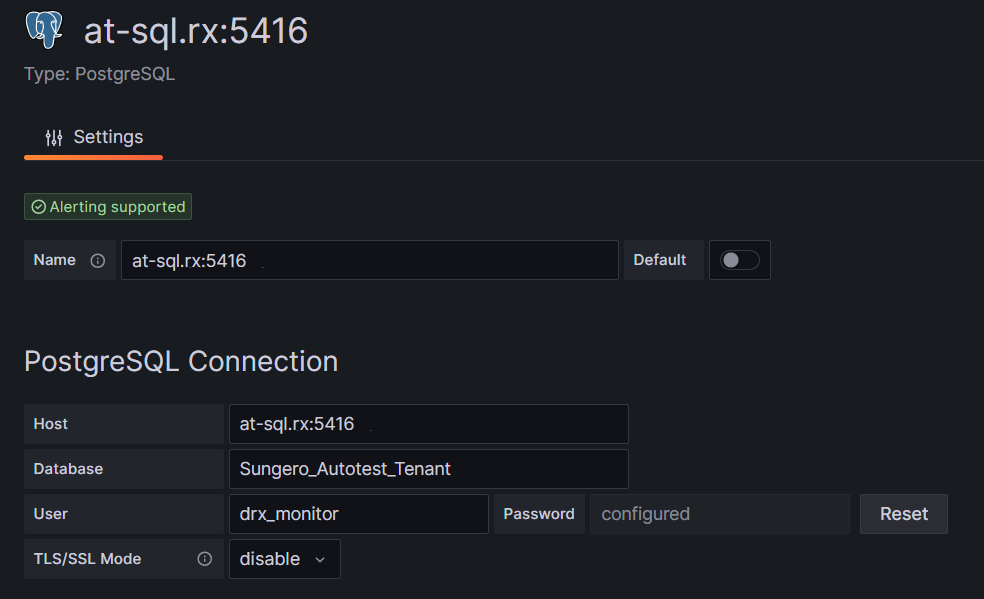This screenshot has height=599, width=984.
Task: Click the Alerting supported checkmark icon
Action: pos(39,207)
